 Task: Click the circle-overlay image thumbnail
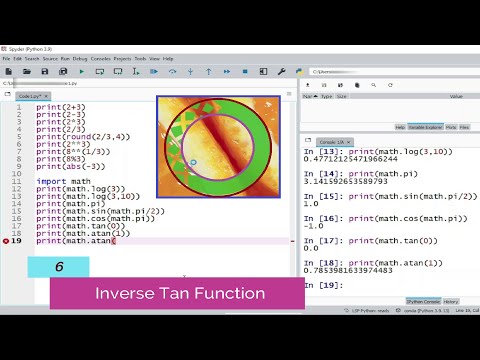[x=218, y=147]
